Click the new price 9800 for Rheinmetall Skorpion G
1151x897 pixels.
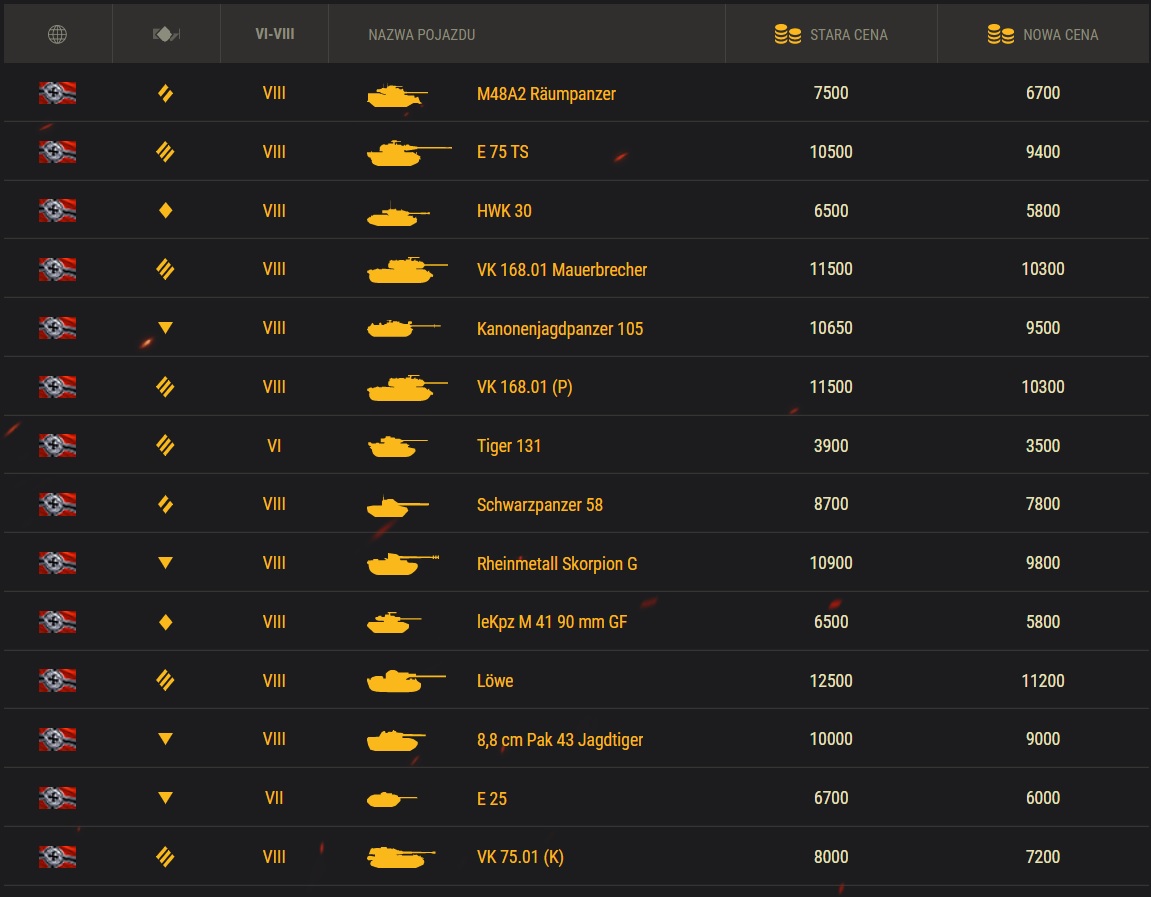click(x=1042, y=563)
